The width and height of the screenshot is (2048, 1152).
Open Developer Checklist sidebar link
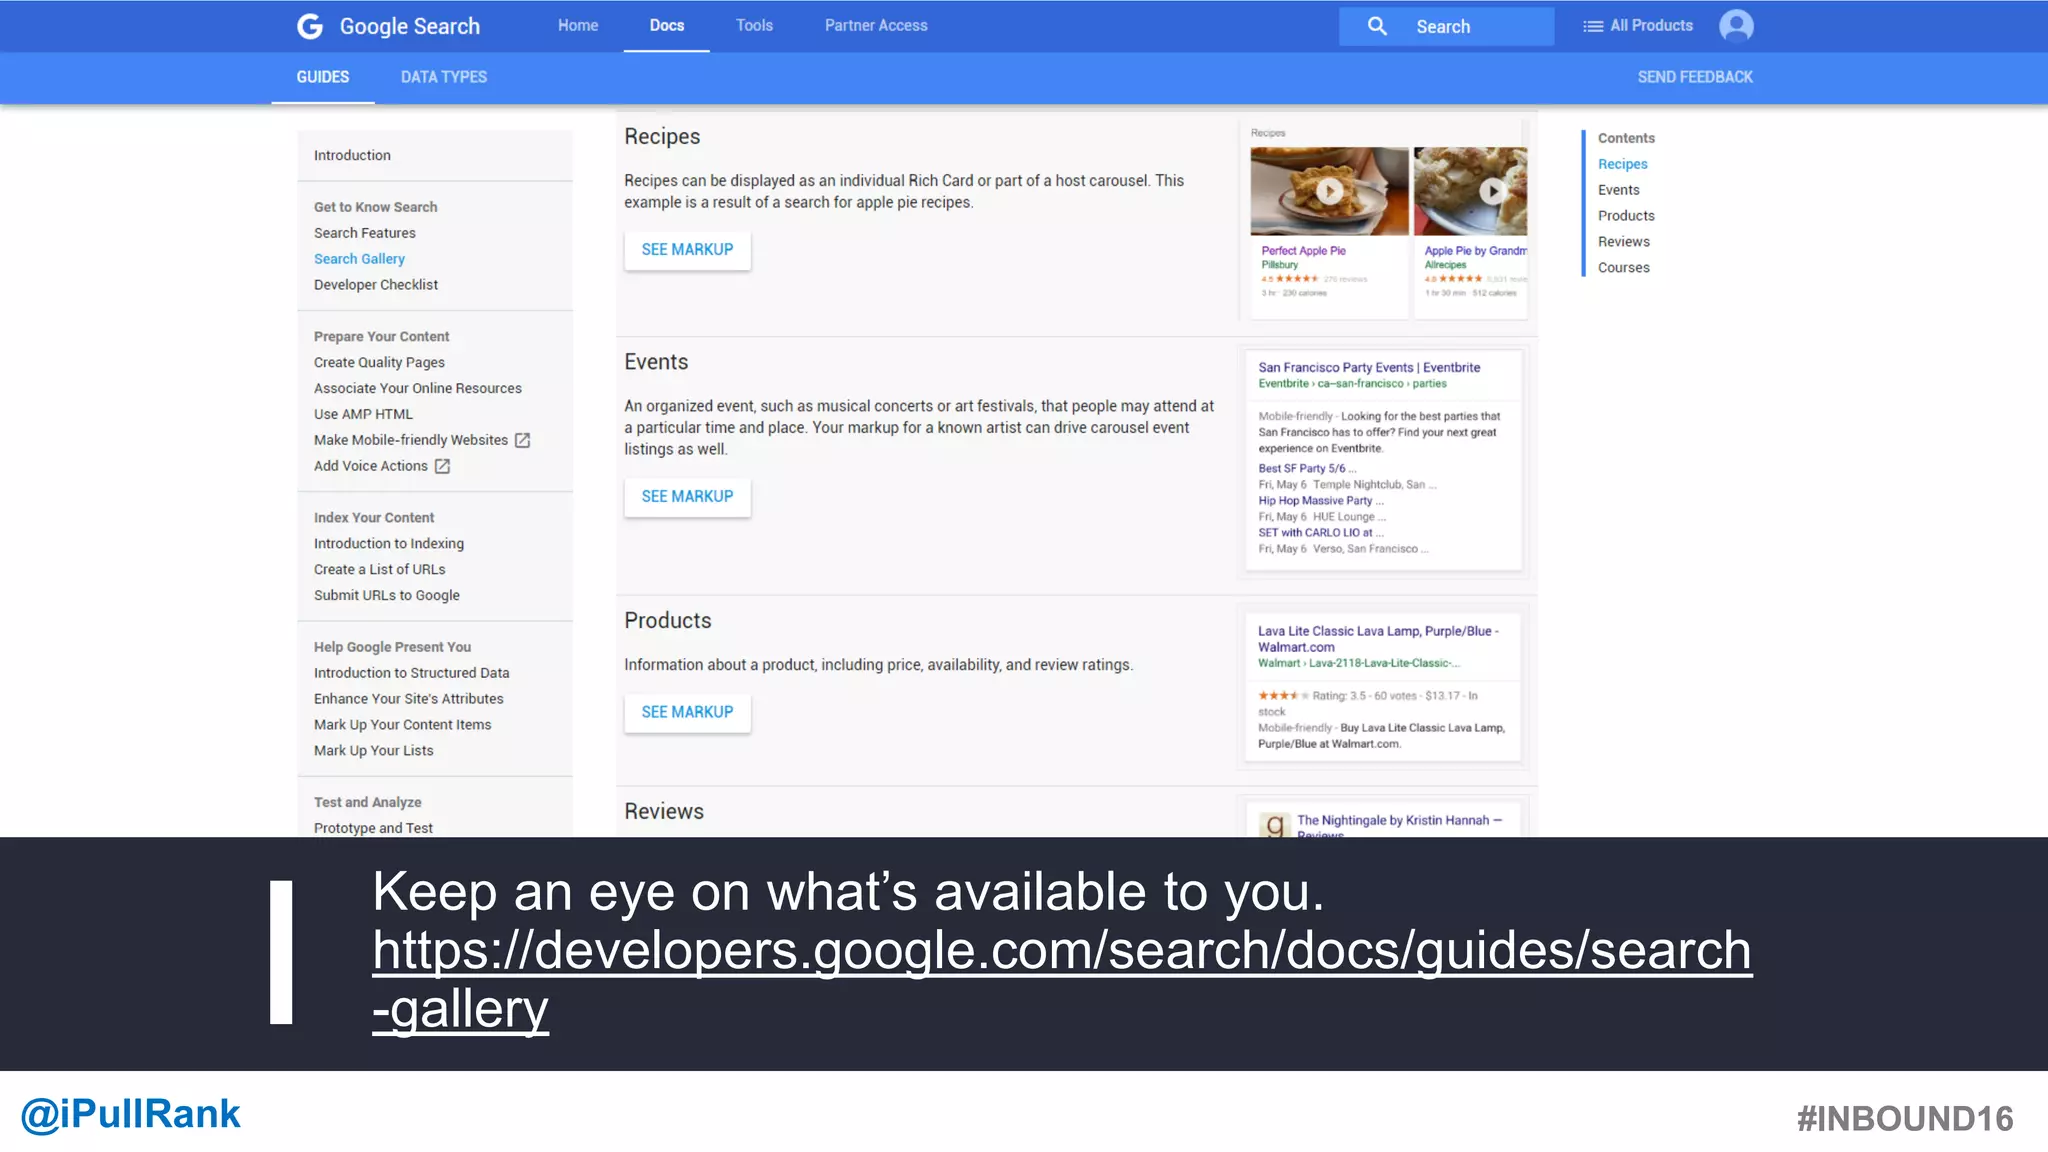pos(376,285)
